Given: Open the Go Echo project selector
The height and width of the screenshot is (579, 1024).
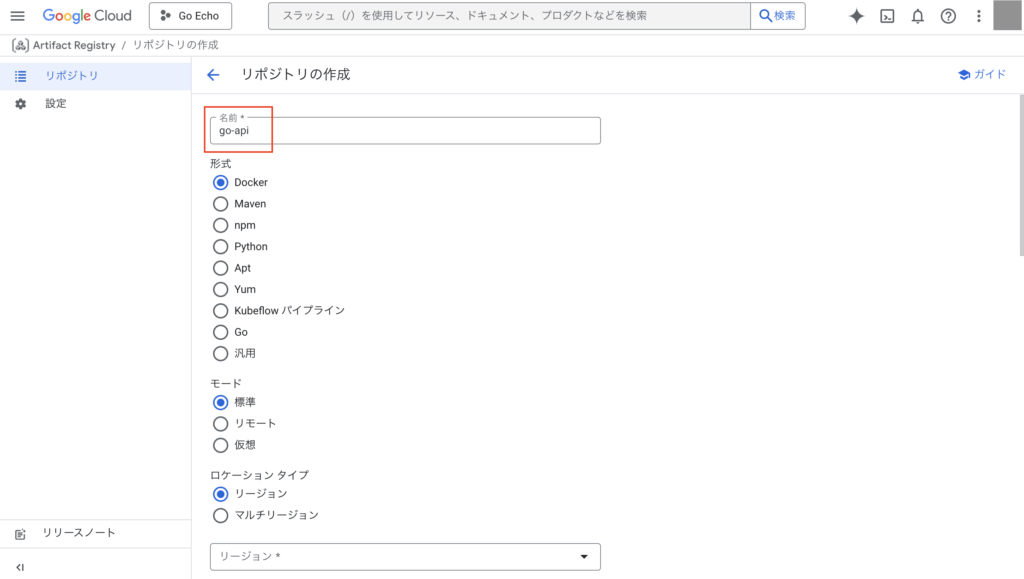Looking at the screenshot, I should coord(190,16).
